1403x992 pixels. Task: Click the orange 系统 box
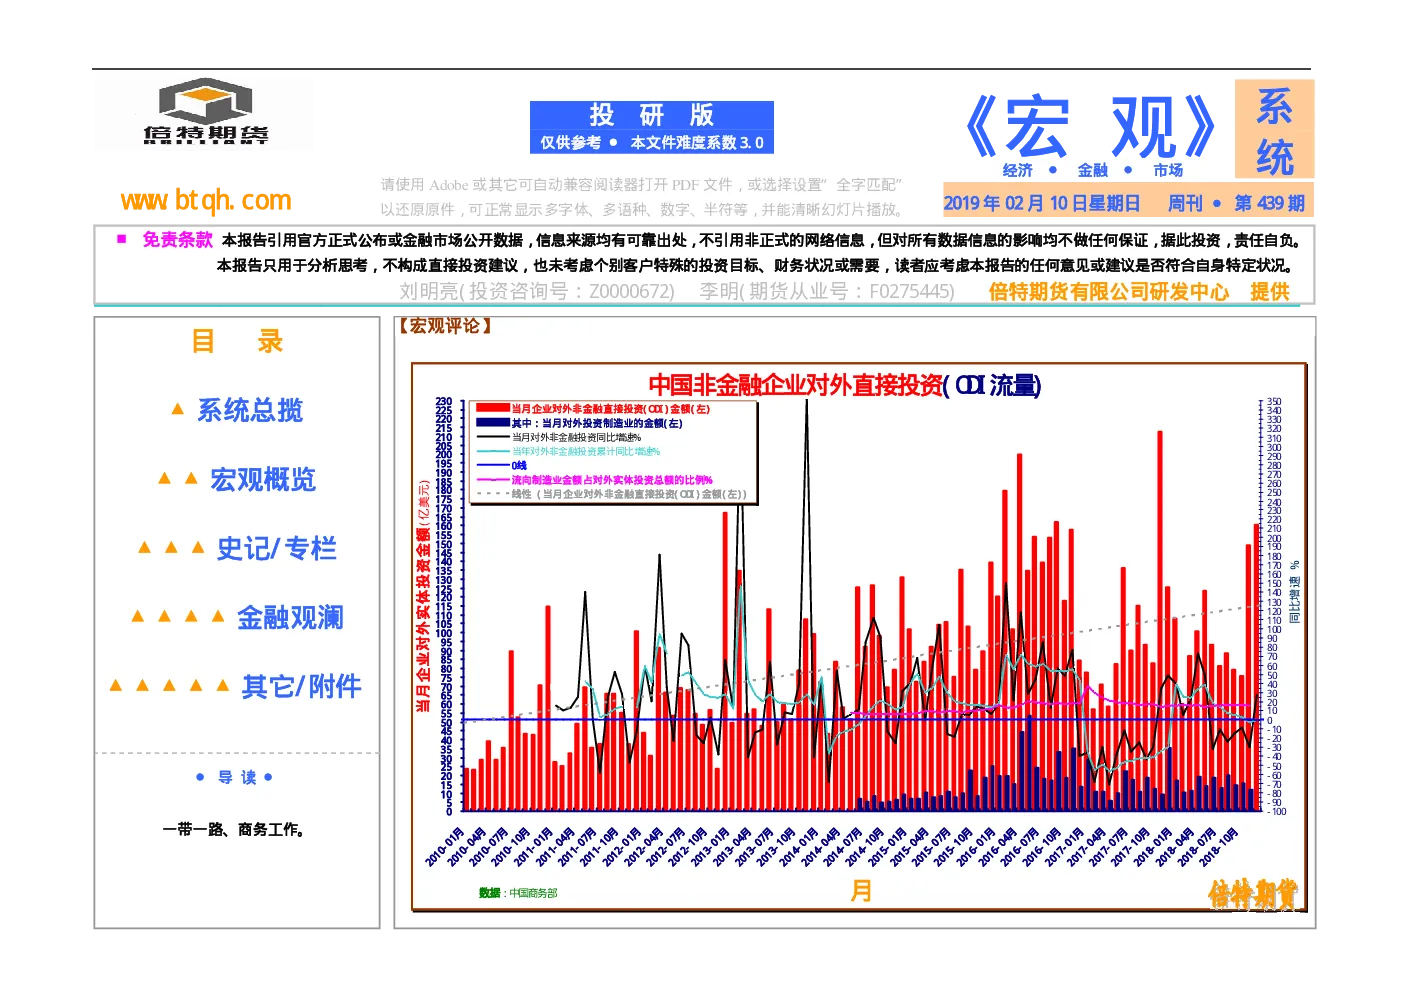click(x=1274, y=130)
